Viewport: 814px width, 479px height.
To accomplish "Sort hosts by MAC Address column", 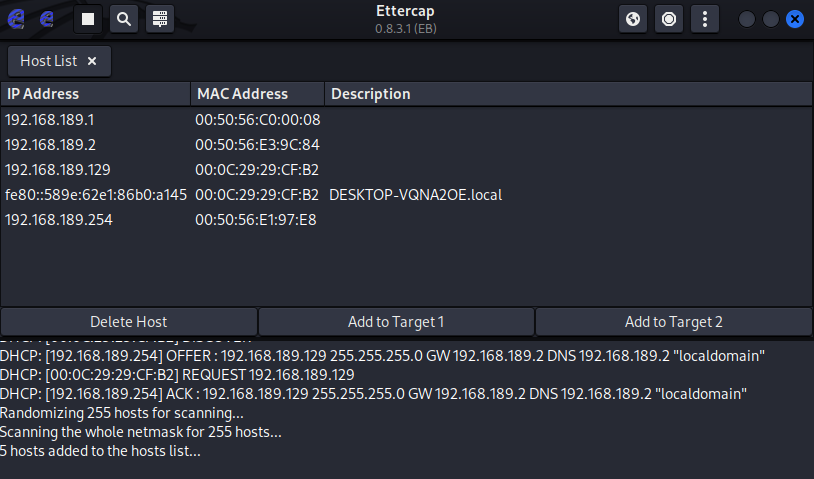I will pos(257,94).
